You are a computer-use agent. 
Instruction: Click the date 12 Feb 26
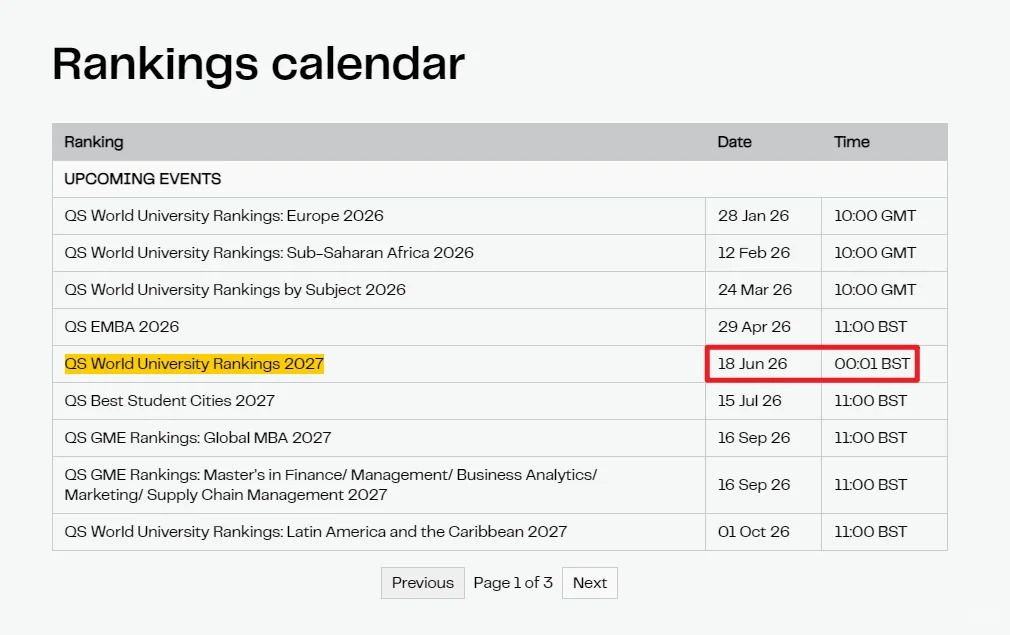(754, 252)
